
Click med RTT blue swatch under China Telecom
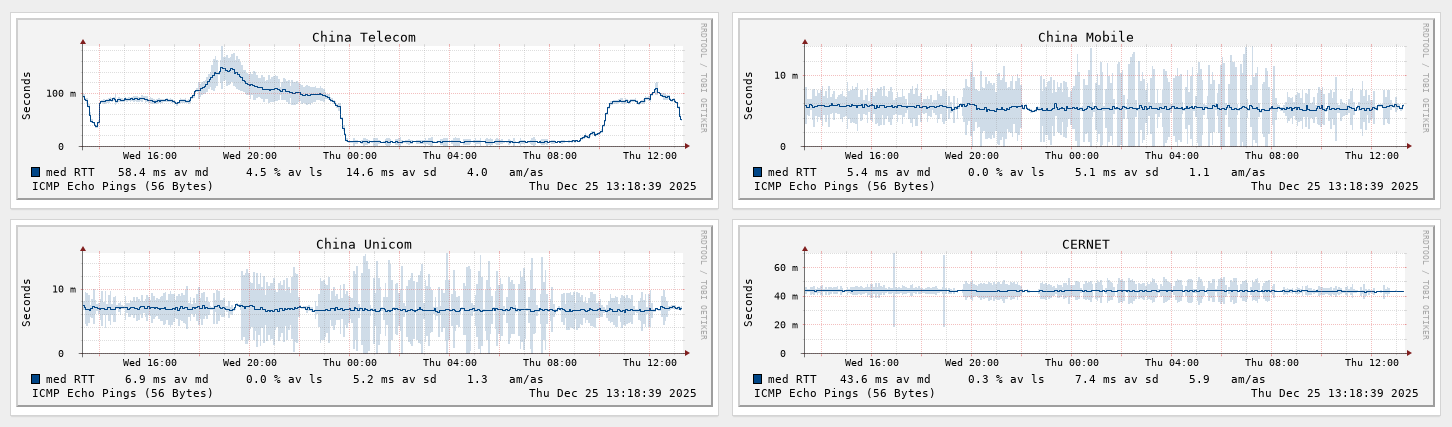pyautogui.click(x=36, y=172)
